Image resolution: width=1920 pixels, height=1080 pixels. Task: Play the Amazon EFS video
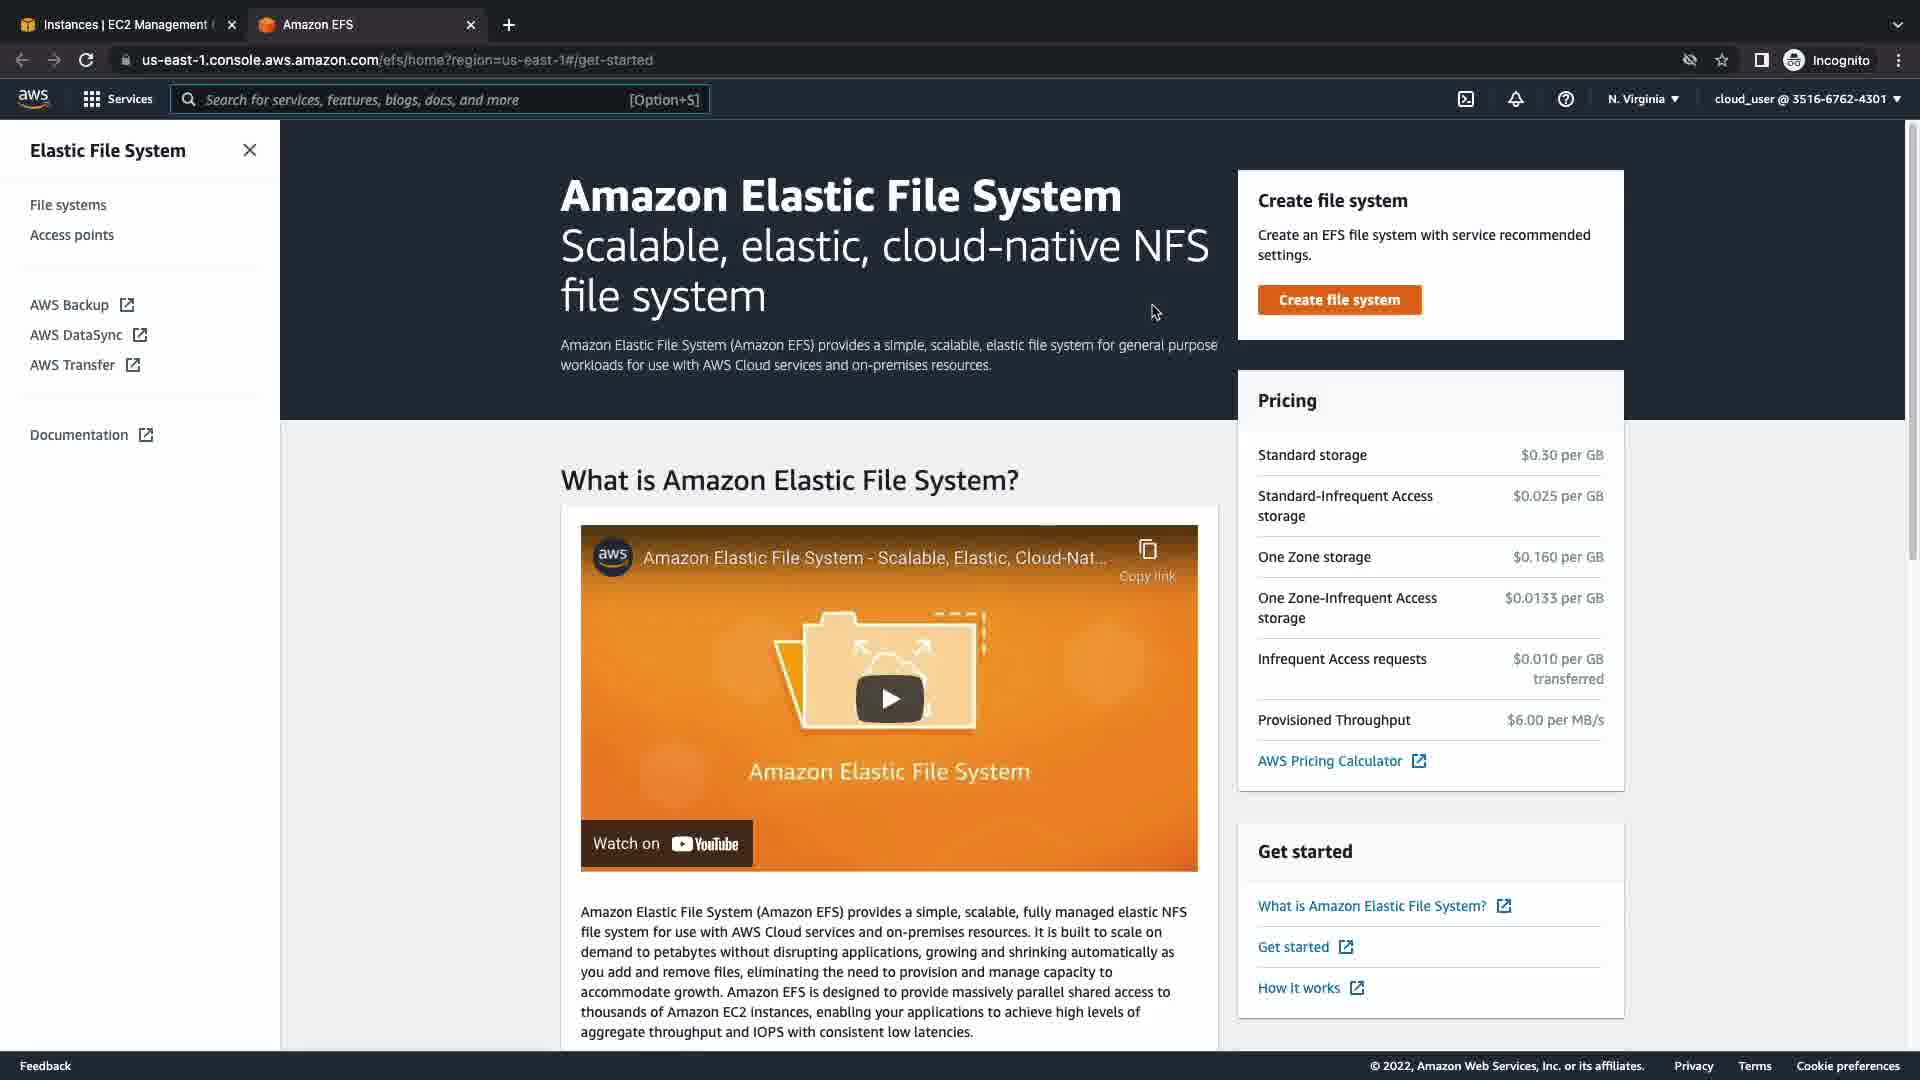(x=889, y=699)
